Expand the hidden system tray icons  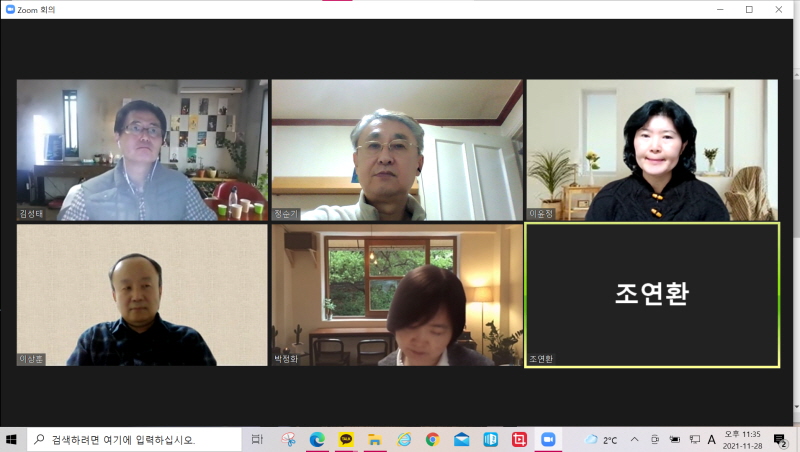tap(634, 439)
